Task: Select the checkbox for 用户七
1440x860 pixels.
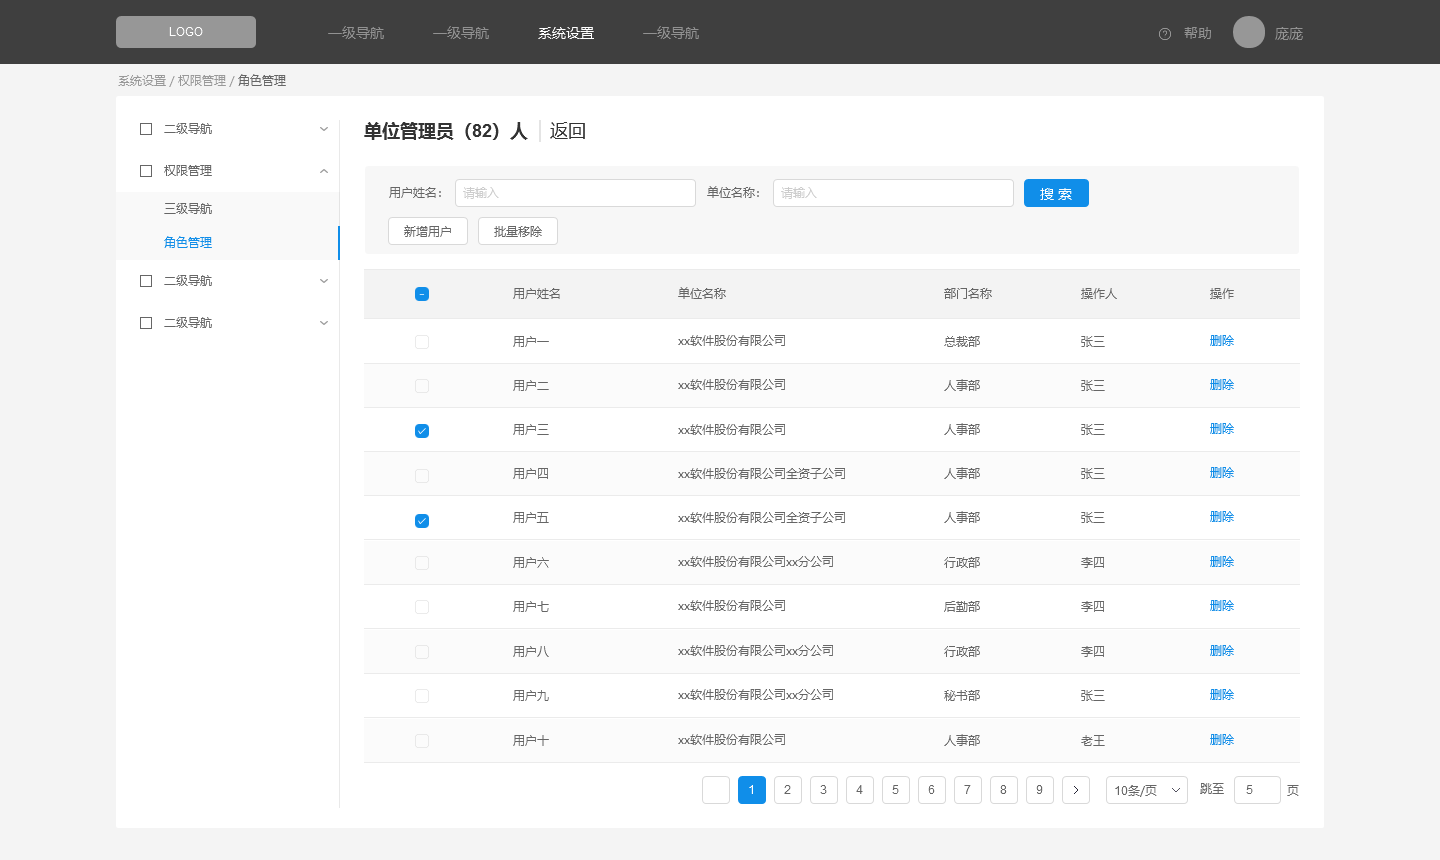Action: coord(422,607)
